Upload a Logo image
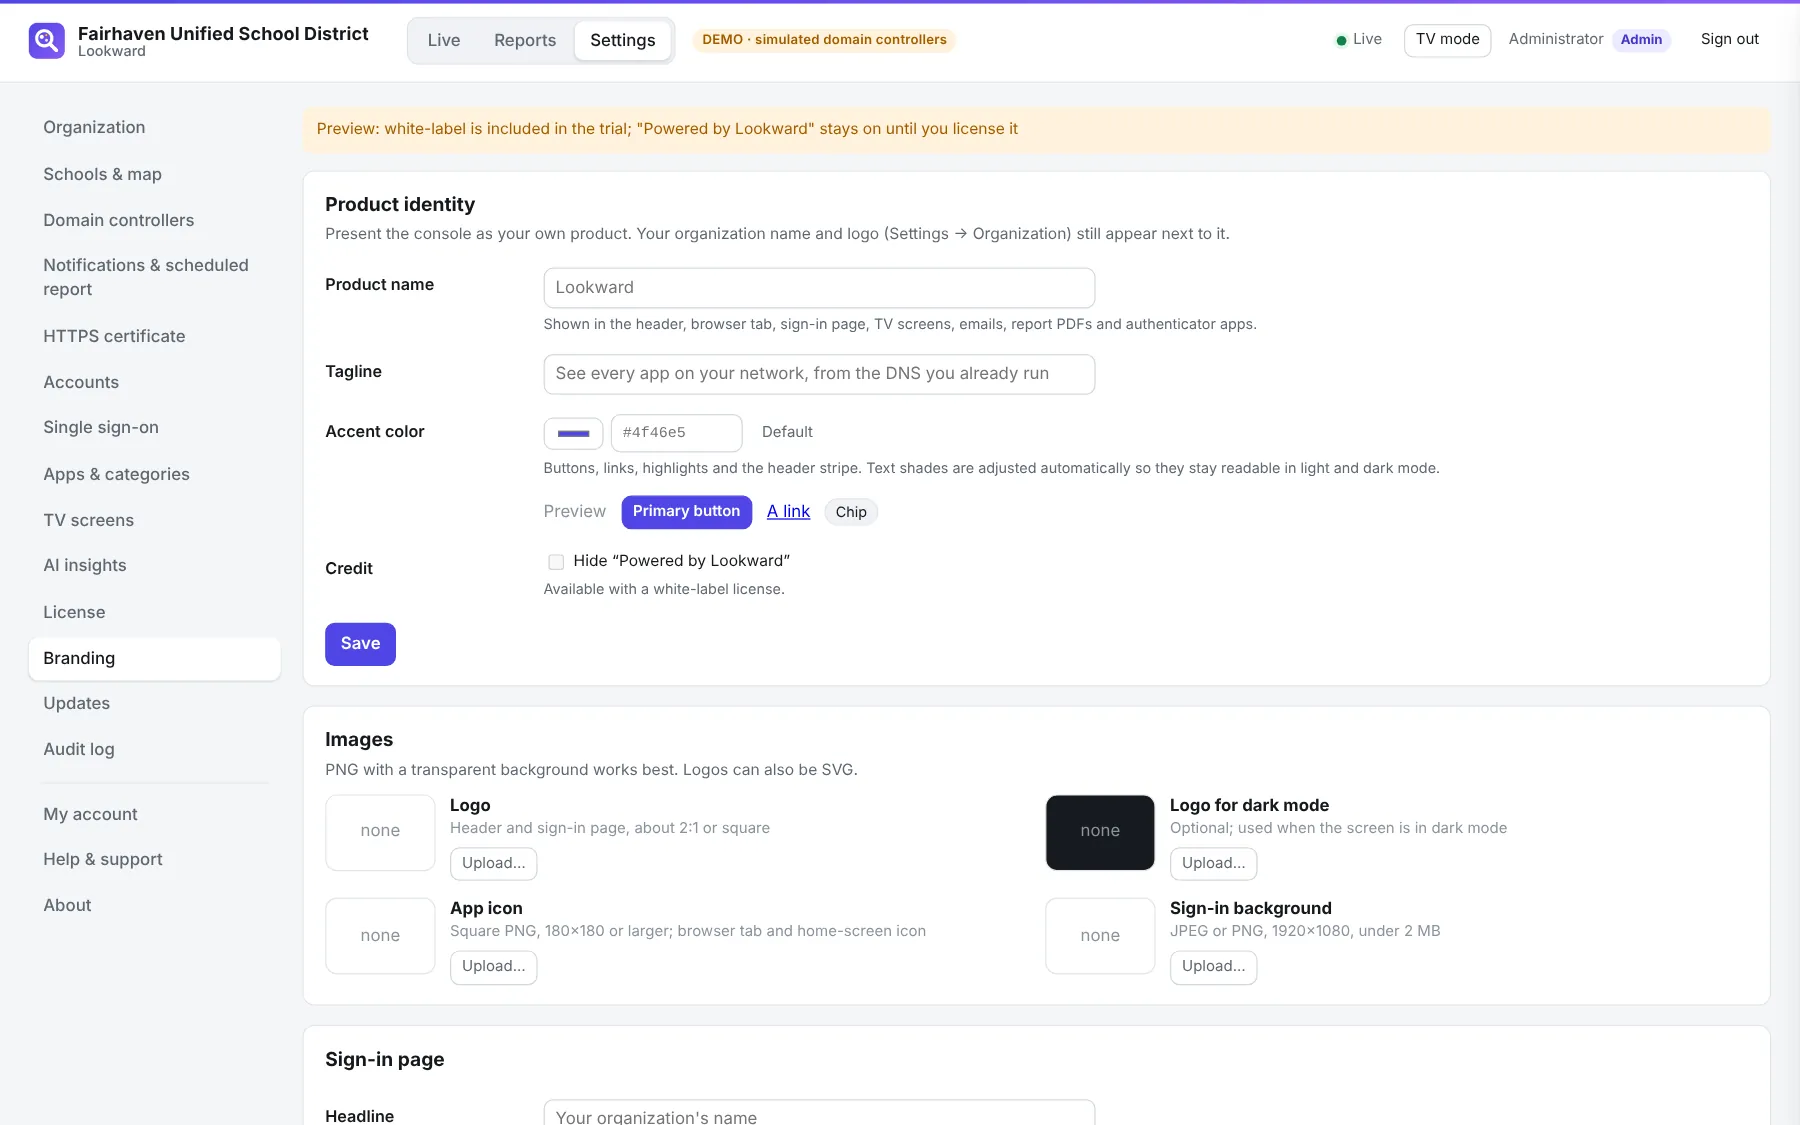Screen dimensions: 1800x1125 tap(493, 864)
